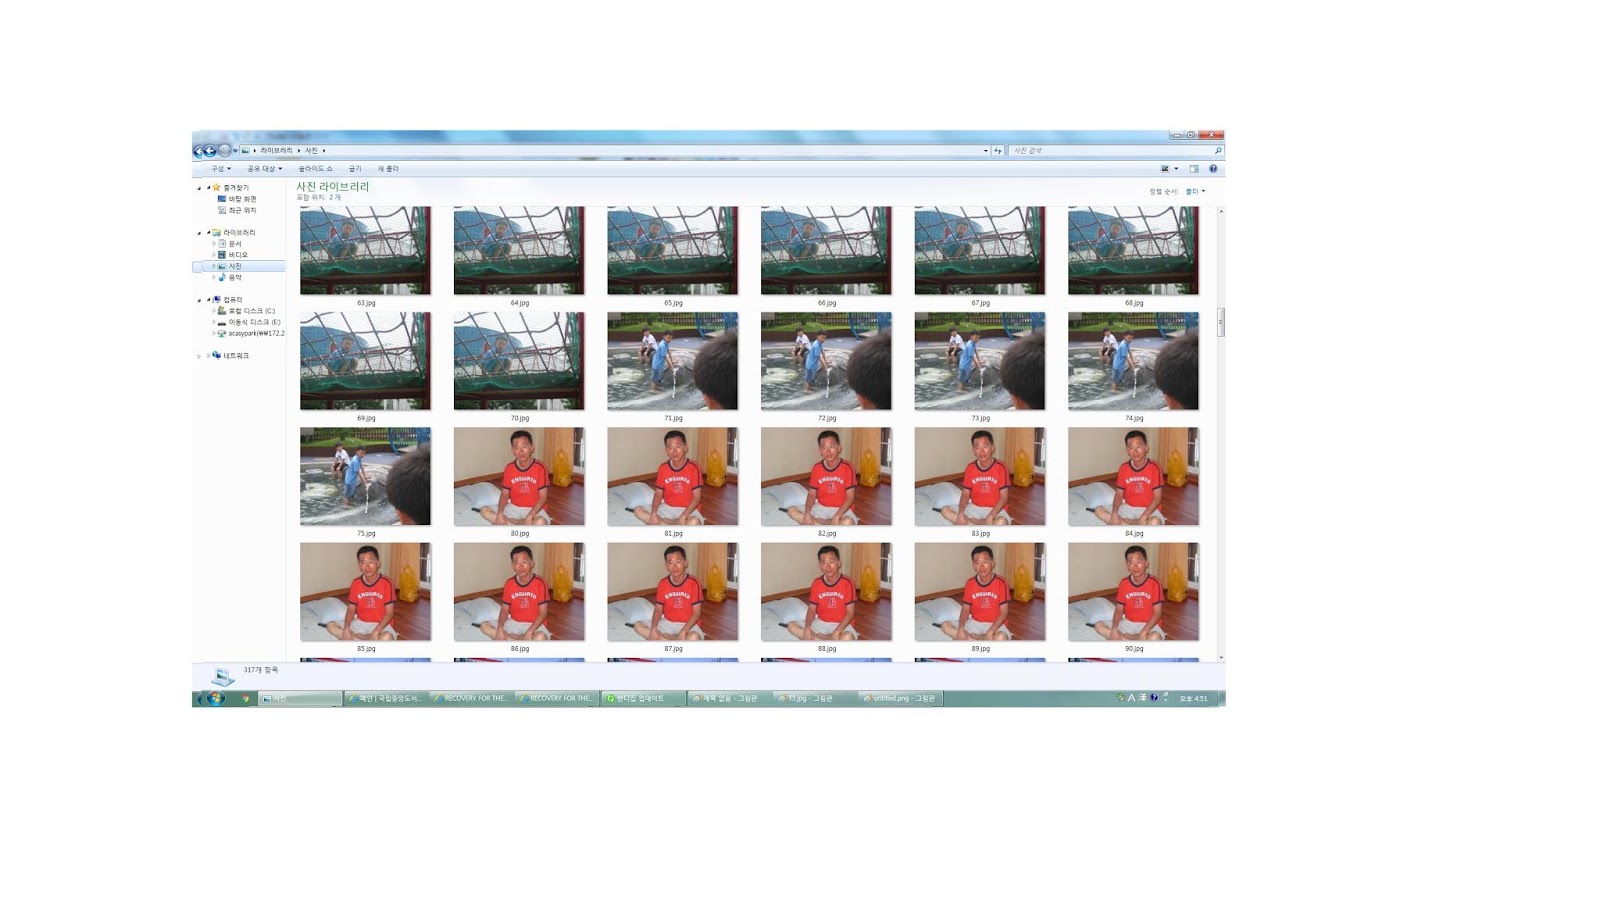This screenshot has width=1600, height=900.
Task: Select 네트워크 in the navigation pane
Action: pyautogui.click(x=236, y=356)
